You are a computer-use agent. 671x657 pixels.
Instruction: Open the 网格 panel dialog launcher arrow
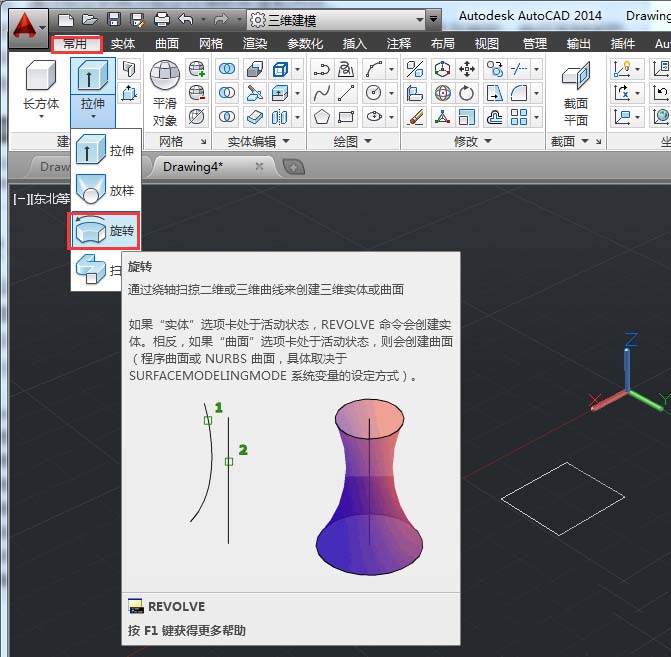pyautogui.click(x=204, y=141)
